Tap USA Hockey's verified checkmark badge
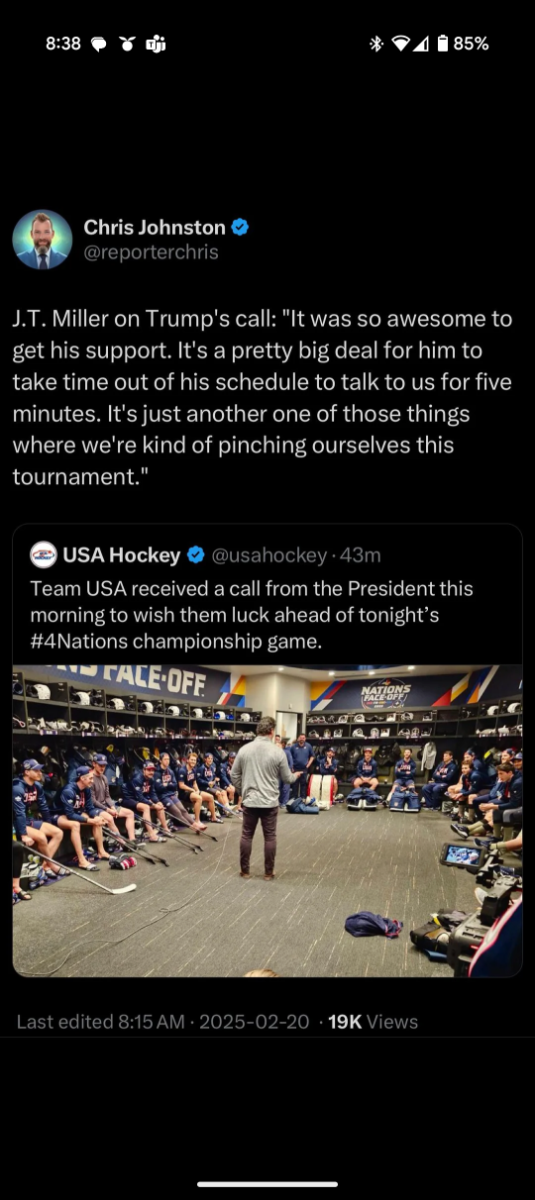 (x=196, y=555)
